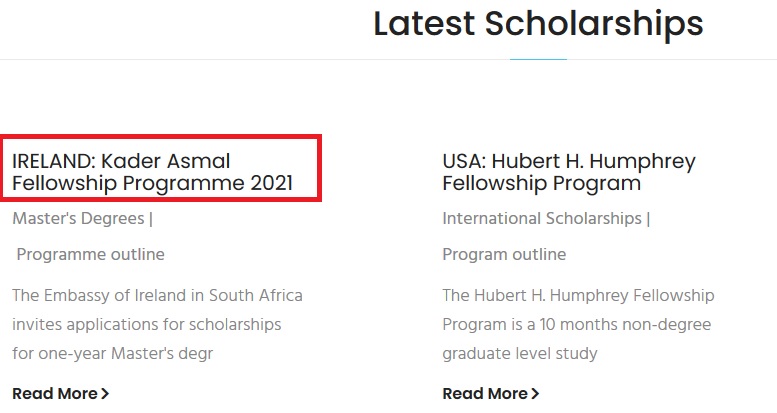The width and height of the screenshot is (777, 413).
Task: Click the chevron beside Ireland's Read More
Action: [x=105, y=394]
